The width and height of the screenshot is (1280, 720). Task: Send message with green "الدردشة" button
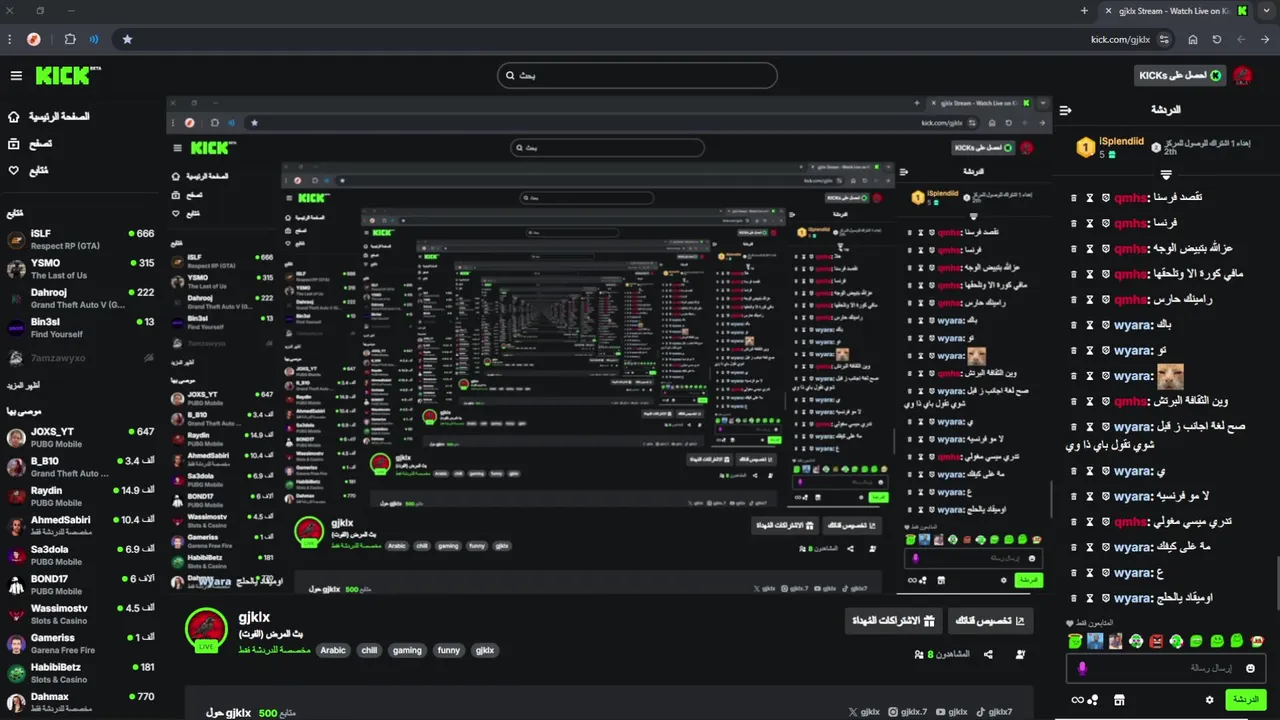[x=1246, y=700]
